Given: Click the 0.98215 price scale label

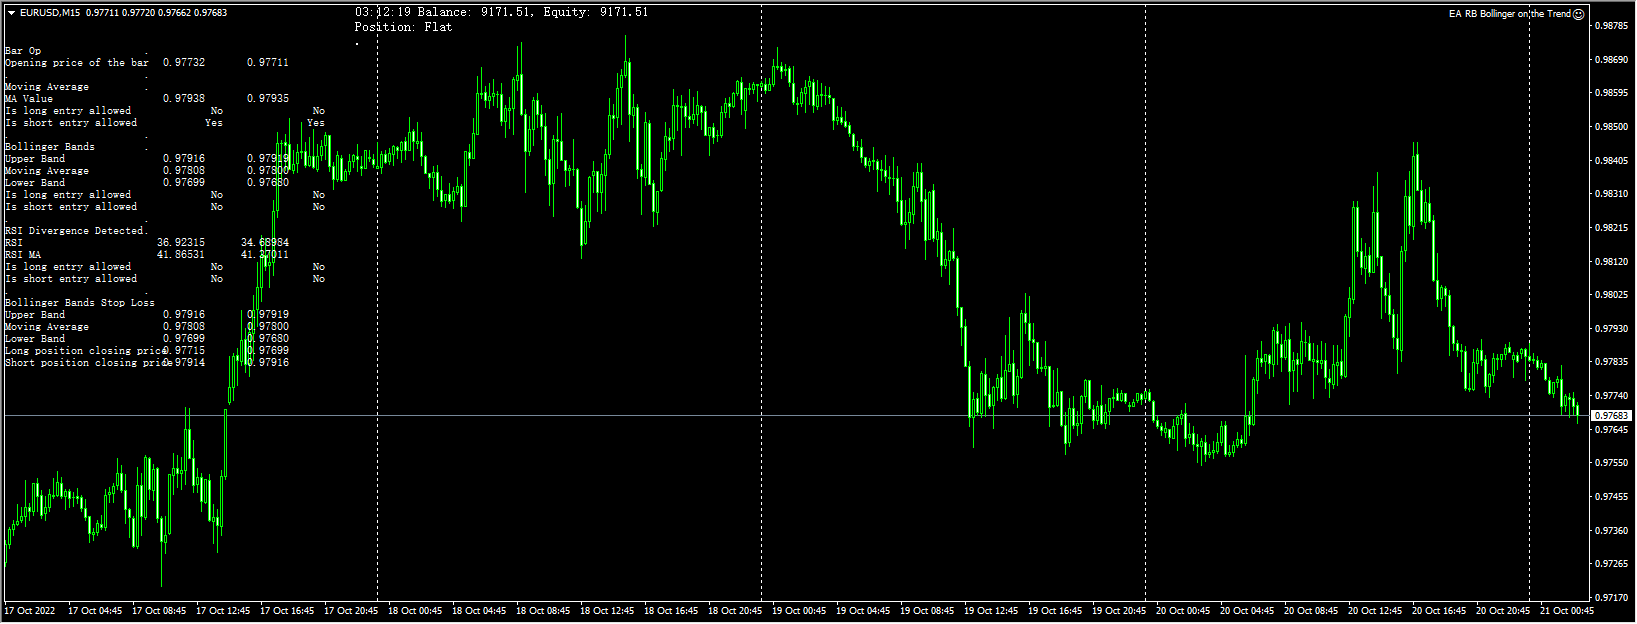Looking at the screenshot, I should coord(1610,228).
